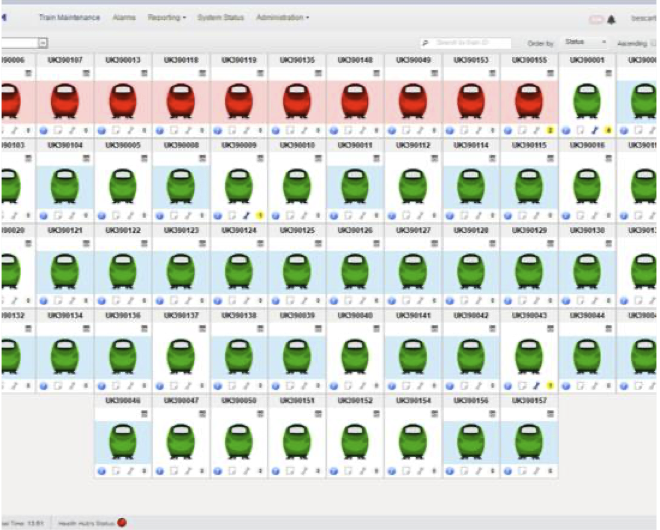
Task: Click the blue info icon under UK390107
Action: [43, 131]
